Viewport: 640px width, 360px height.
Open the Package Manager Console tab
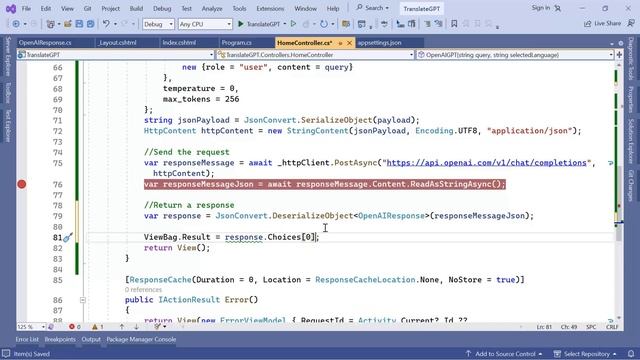coord(141,340)
